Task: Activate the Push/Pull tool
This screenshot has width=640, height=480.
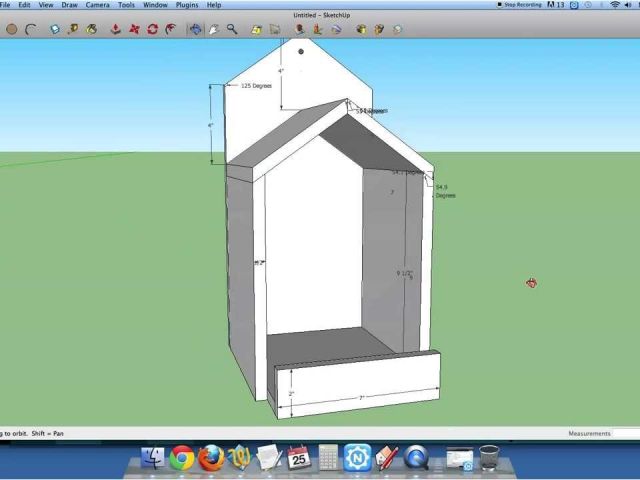Action: [115, 30]
